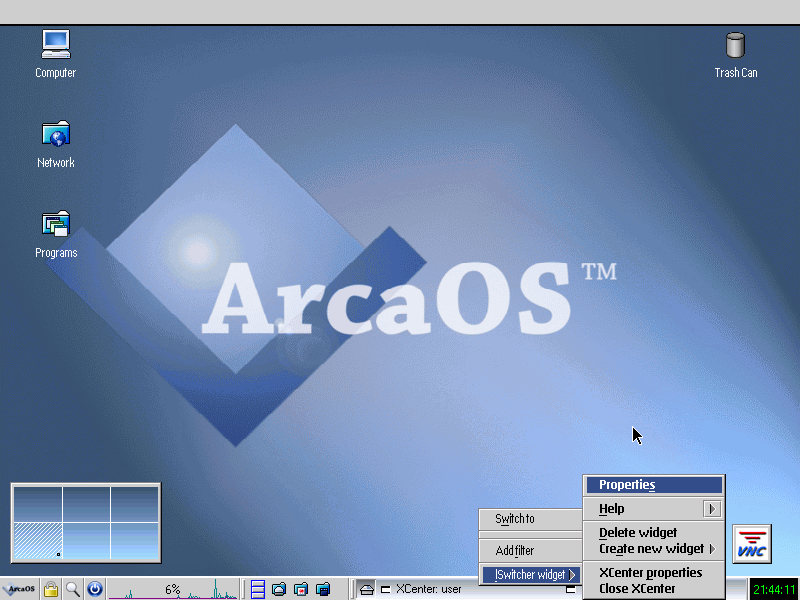This screenshot has width=800, height=600.
Task: Choose Close XCenter from the menu
Action: (x=654, y=588)
